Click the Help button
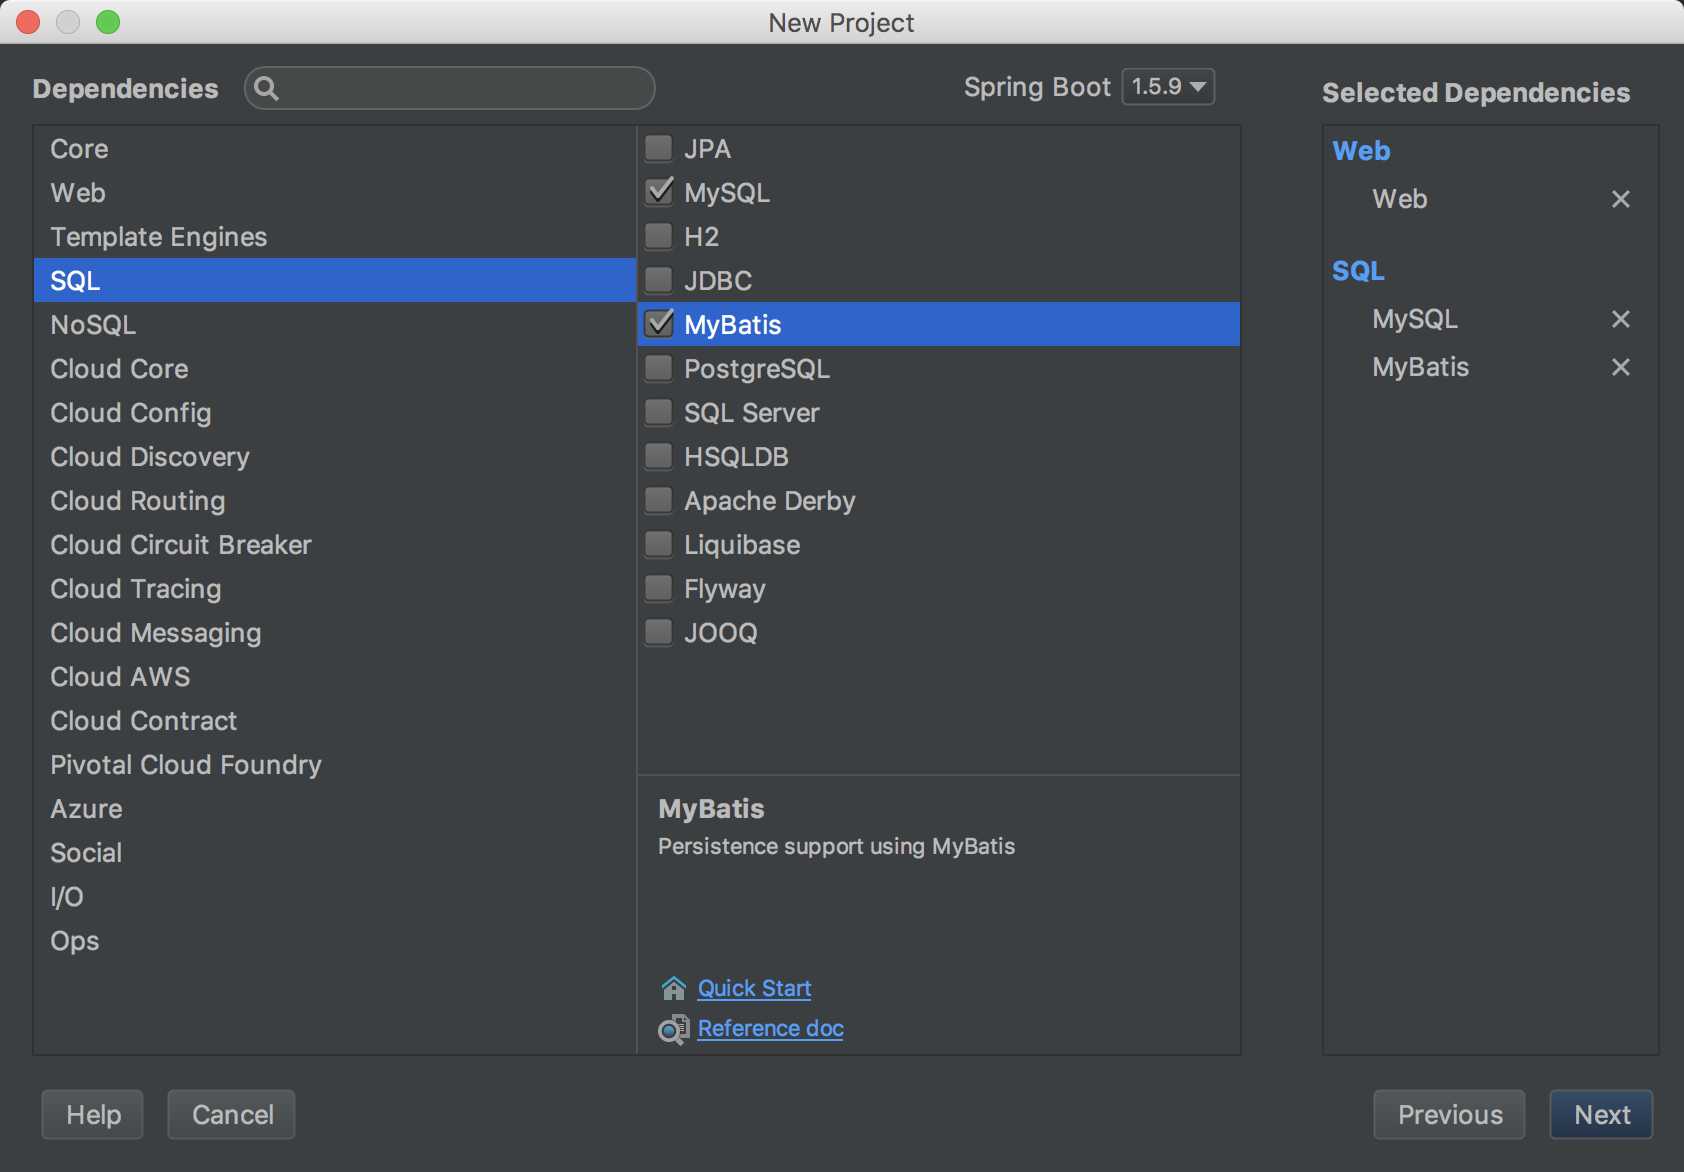 click(x=93, y=1114)
